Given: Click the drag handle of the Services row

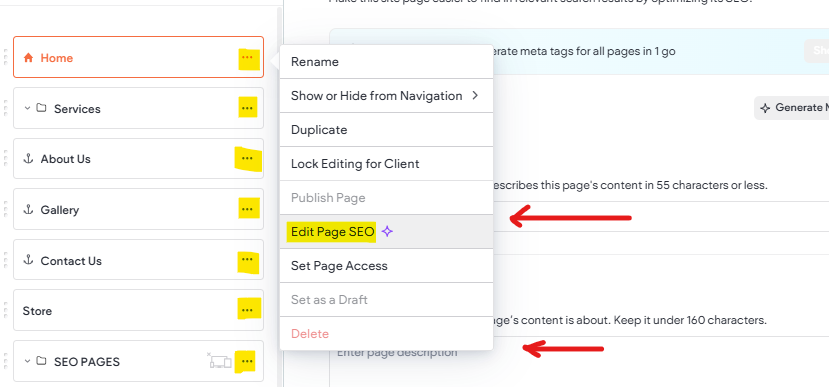Looking at the screenshot, I should coord(5,108).
